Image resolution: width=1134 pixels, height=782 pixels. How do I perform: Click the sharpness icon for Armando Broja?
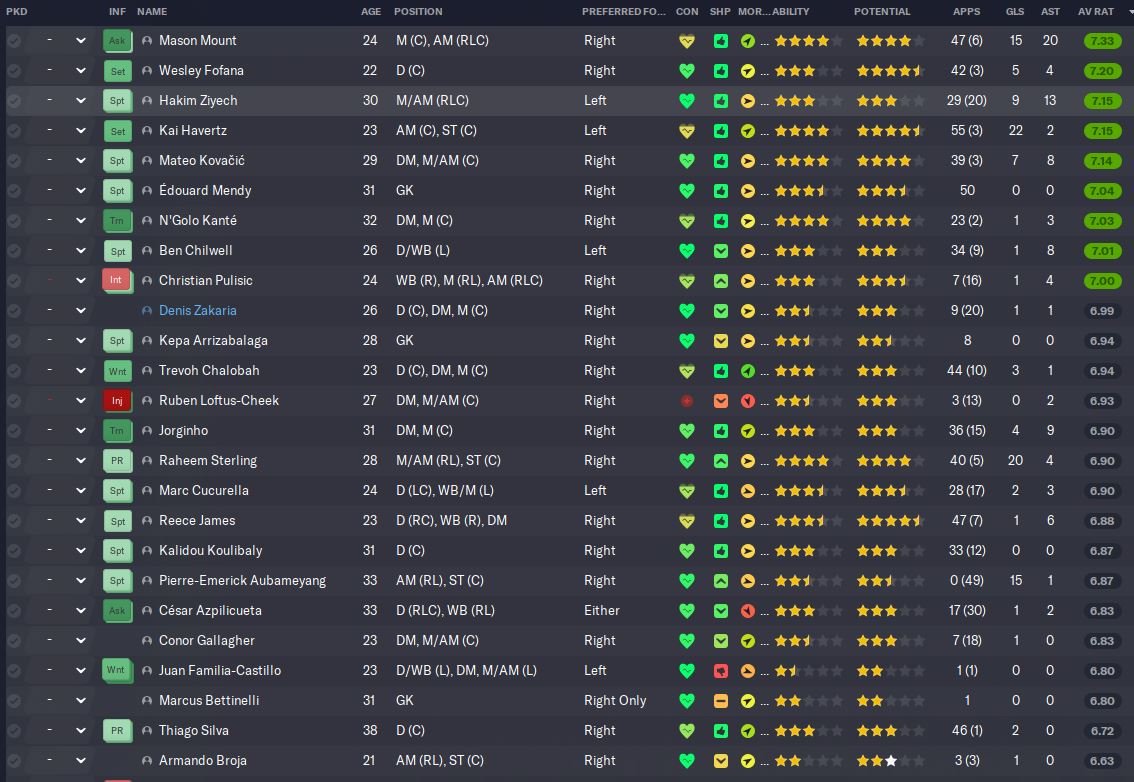721,761
